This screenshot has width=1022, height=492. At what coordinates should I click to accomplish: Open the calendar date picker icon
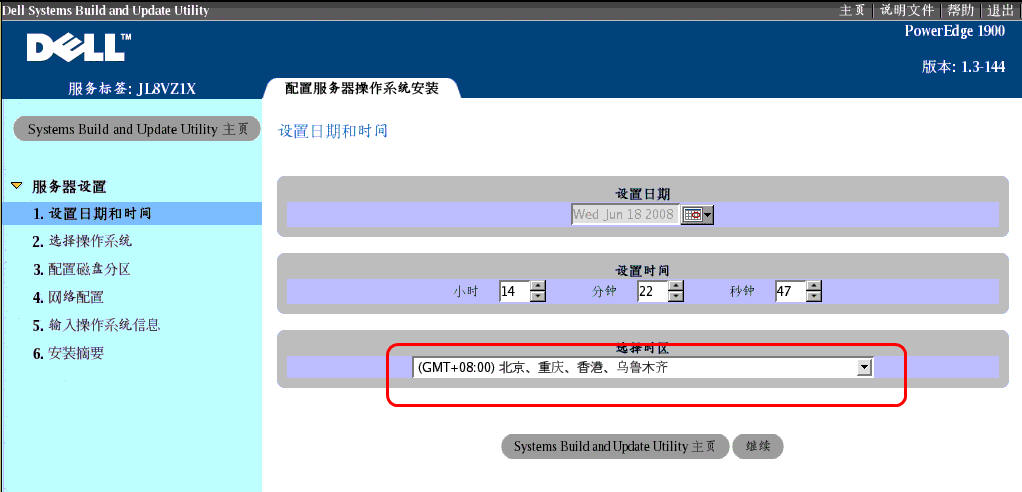pyautogui.click(x=696, y=215)
